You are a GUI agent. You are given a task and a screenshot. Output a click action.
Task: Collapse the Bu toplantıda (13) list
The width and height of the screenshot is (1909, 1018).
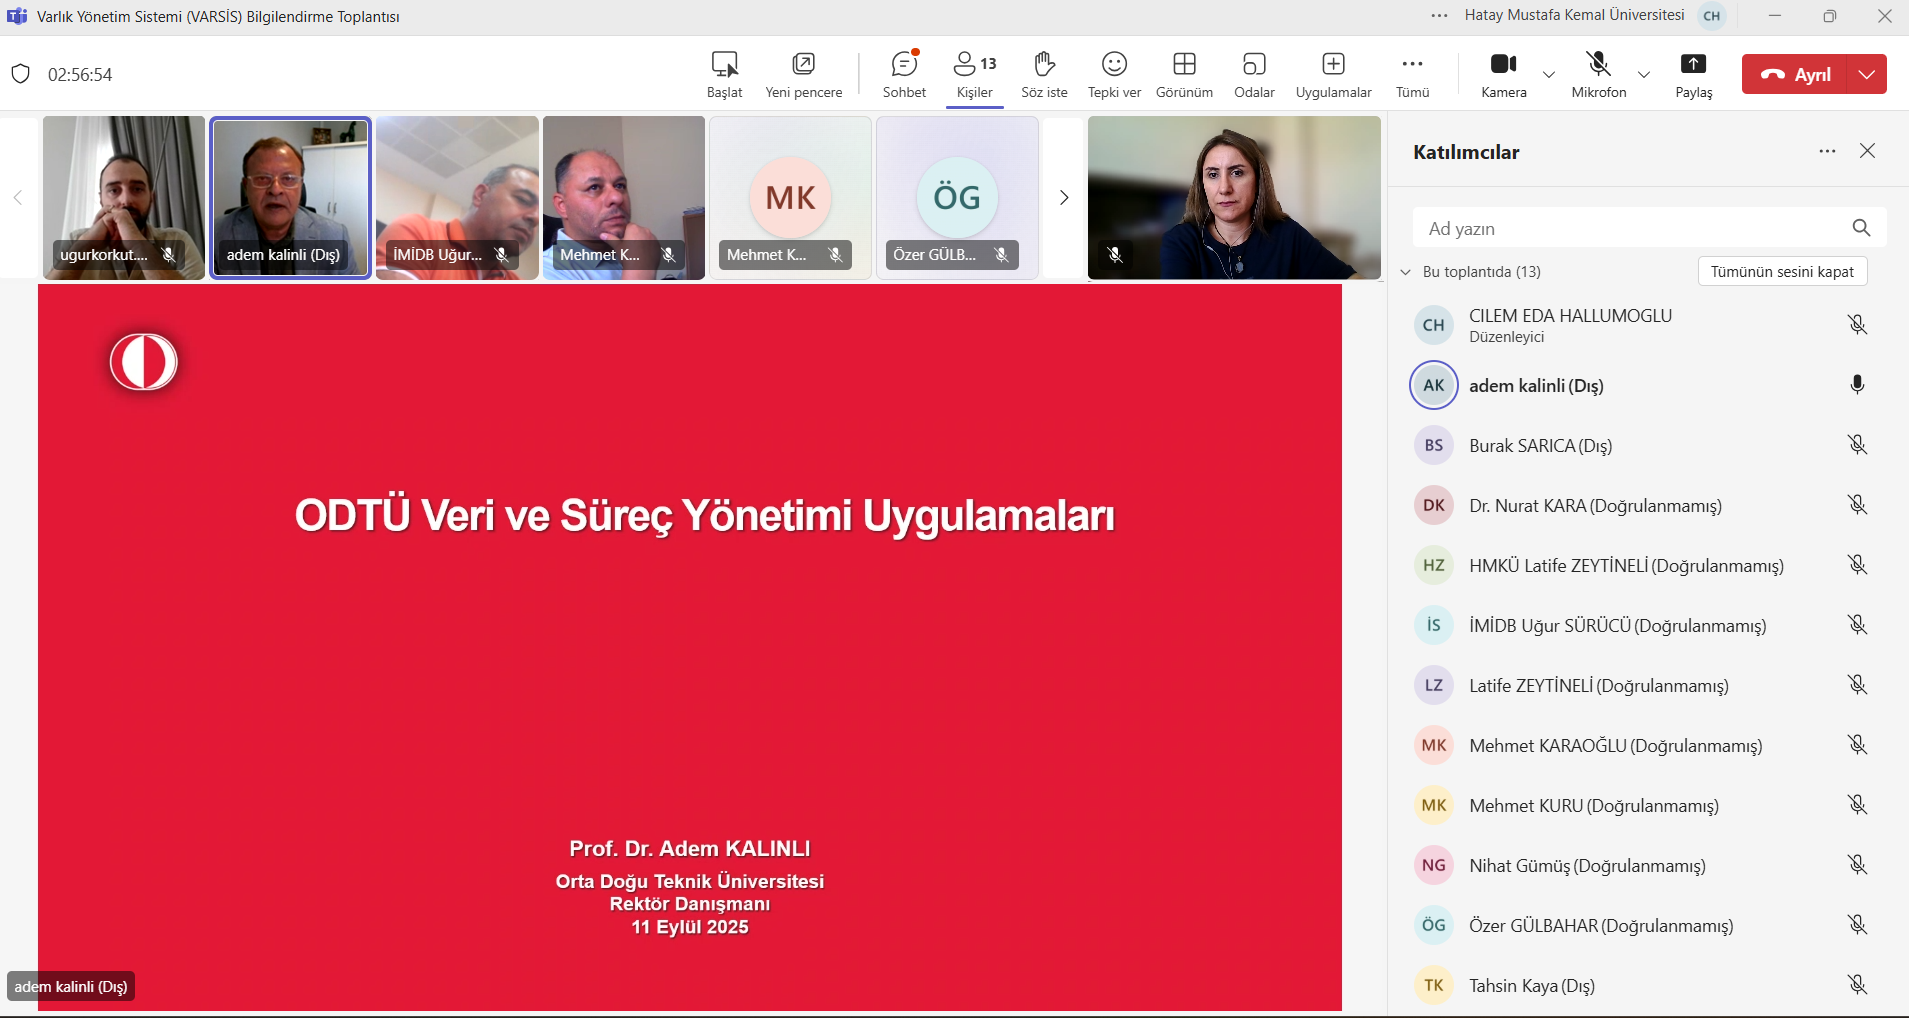pos(1406,272)
